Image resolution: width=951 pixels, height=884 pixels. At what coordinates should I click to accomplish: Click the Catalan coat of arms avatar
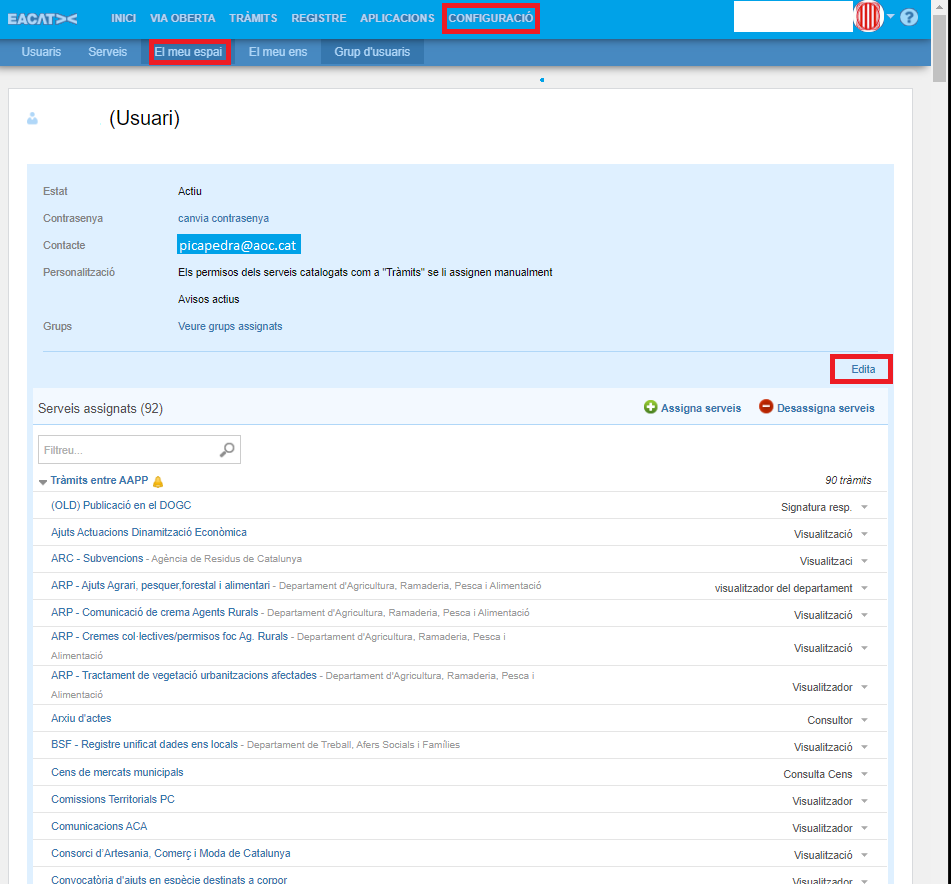(x=868, y=17)
